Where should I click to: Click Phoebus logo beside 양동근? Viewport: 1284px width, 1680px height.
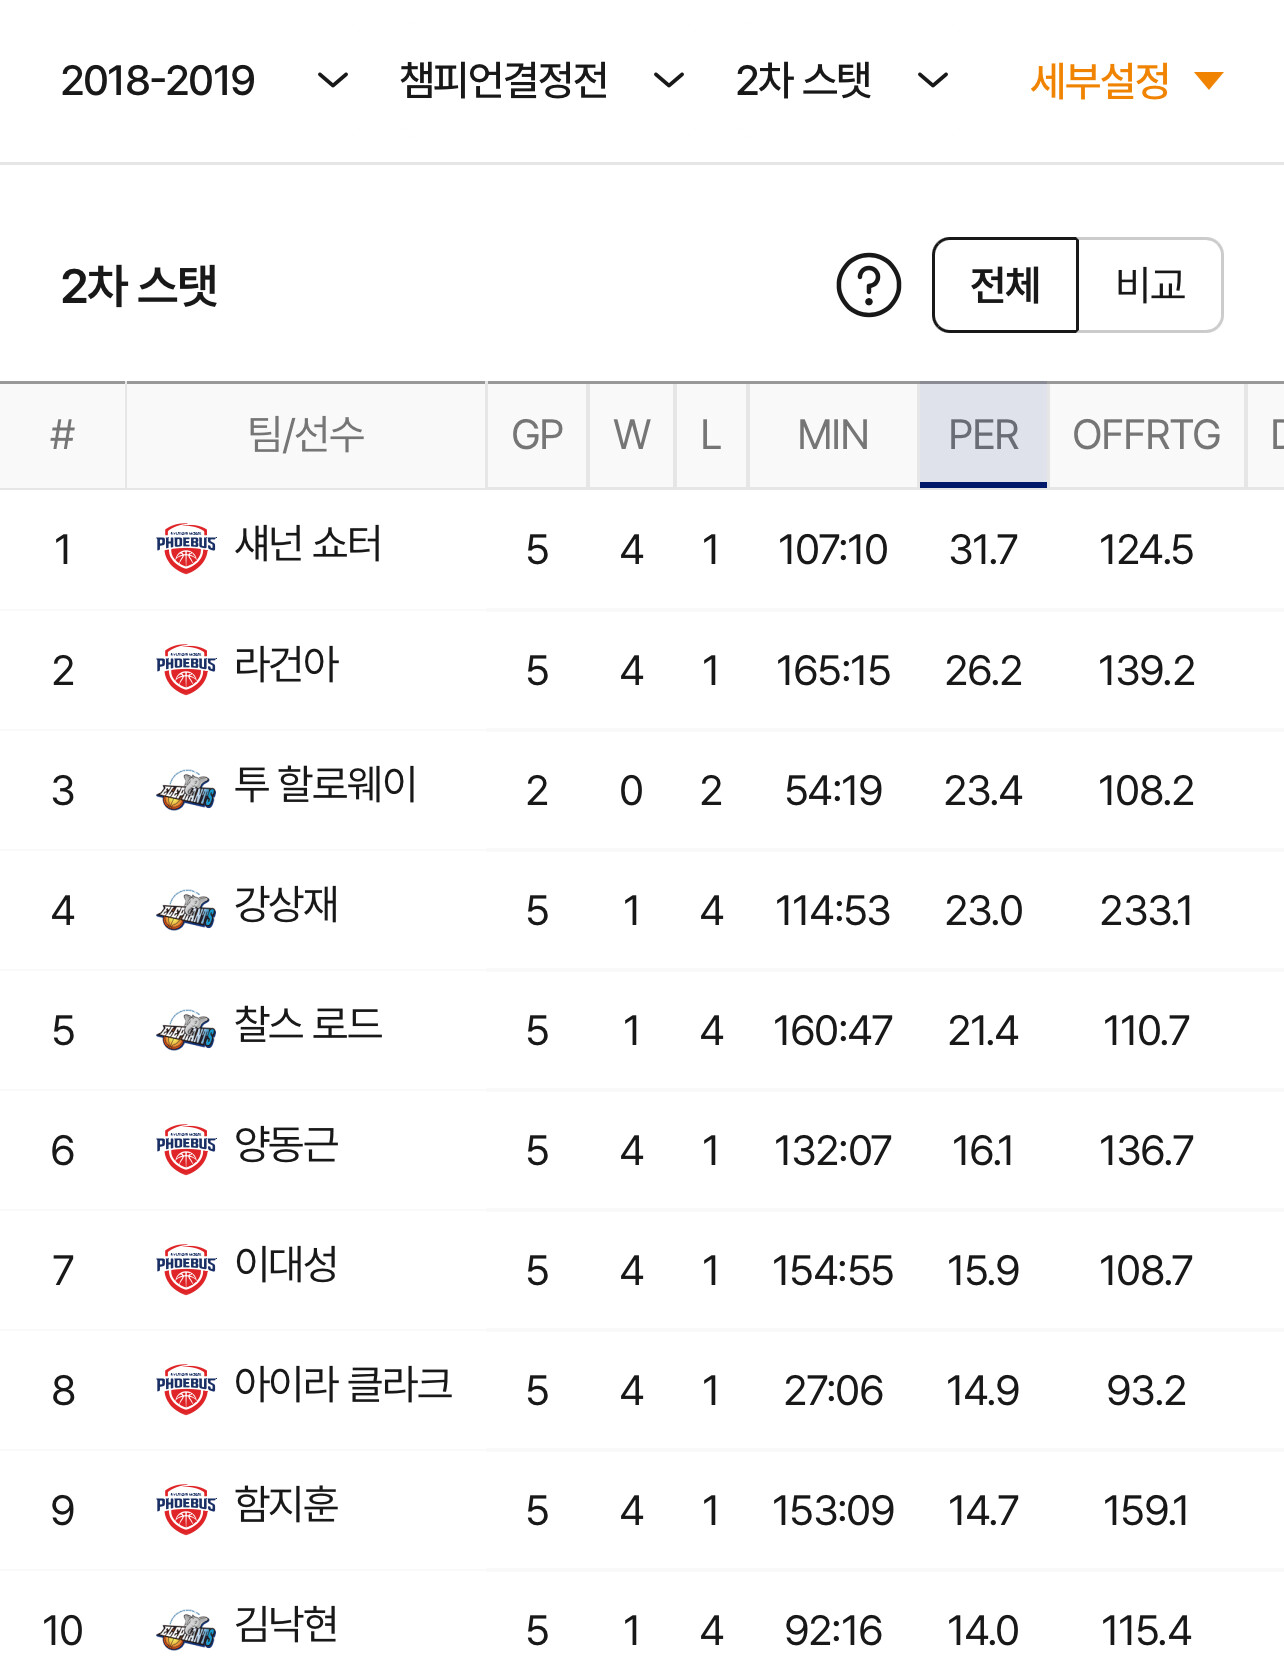point(186,1150)
